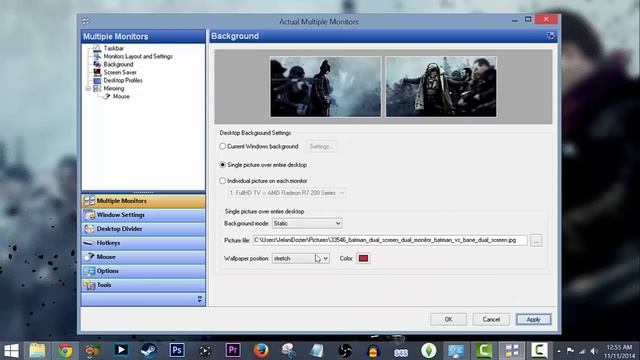Switch to Window Settings section

(x=143, y=215)
